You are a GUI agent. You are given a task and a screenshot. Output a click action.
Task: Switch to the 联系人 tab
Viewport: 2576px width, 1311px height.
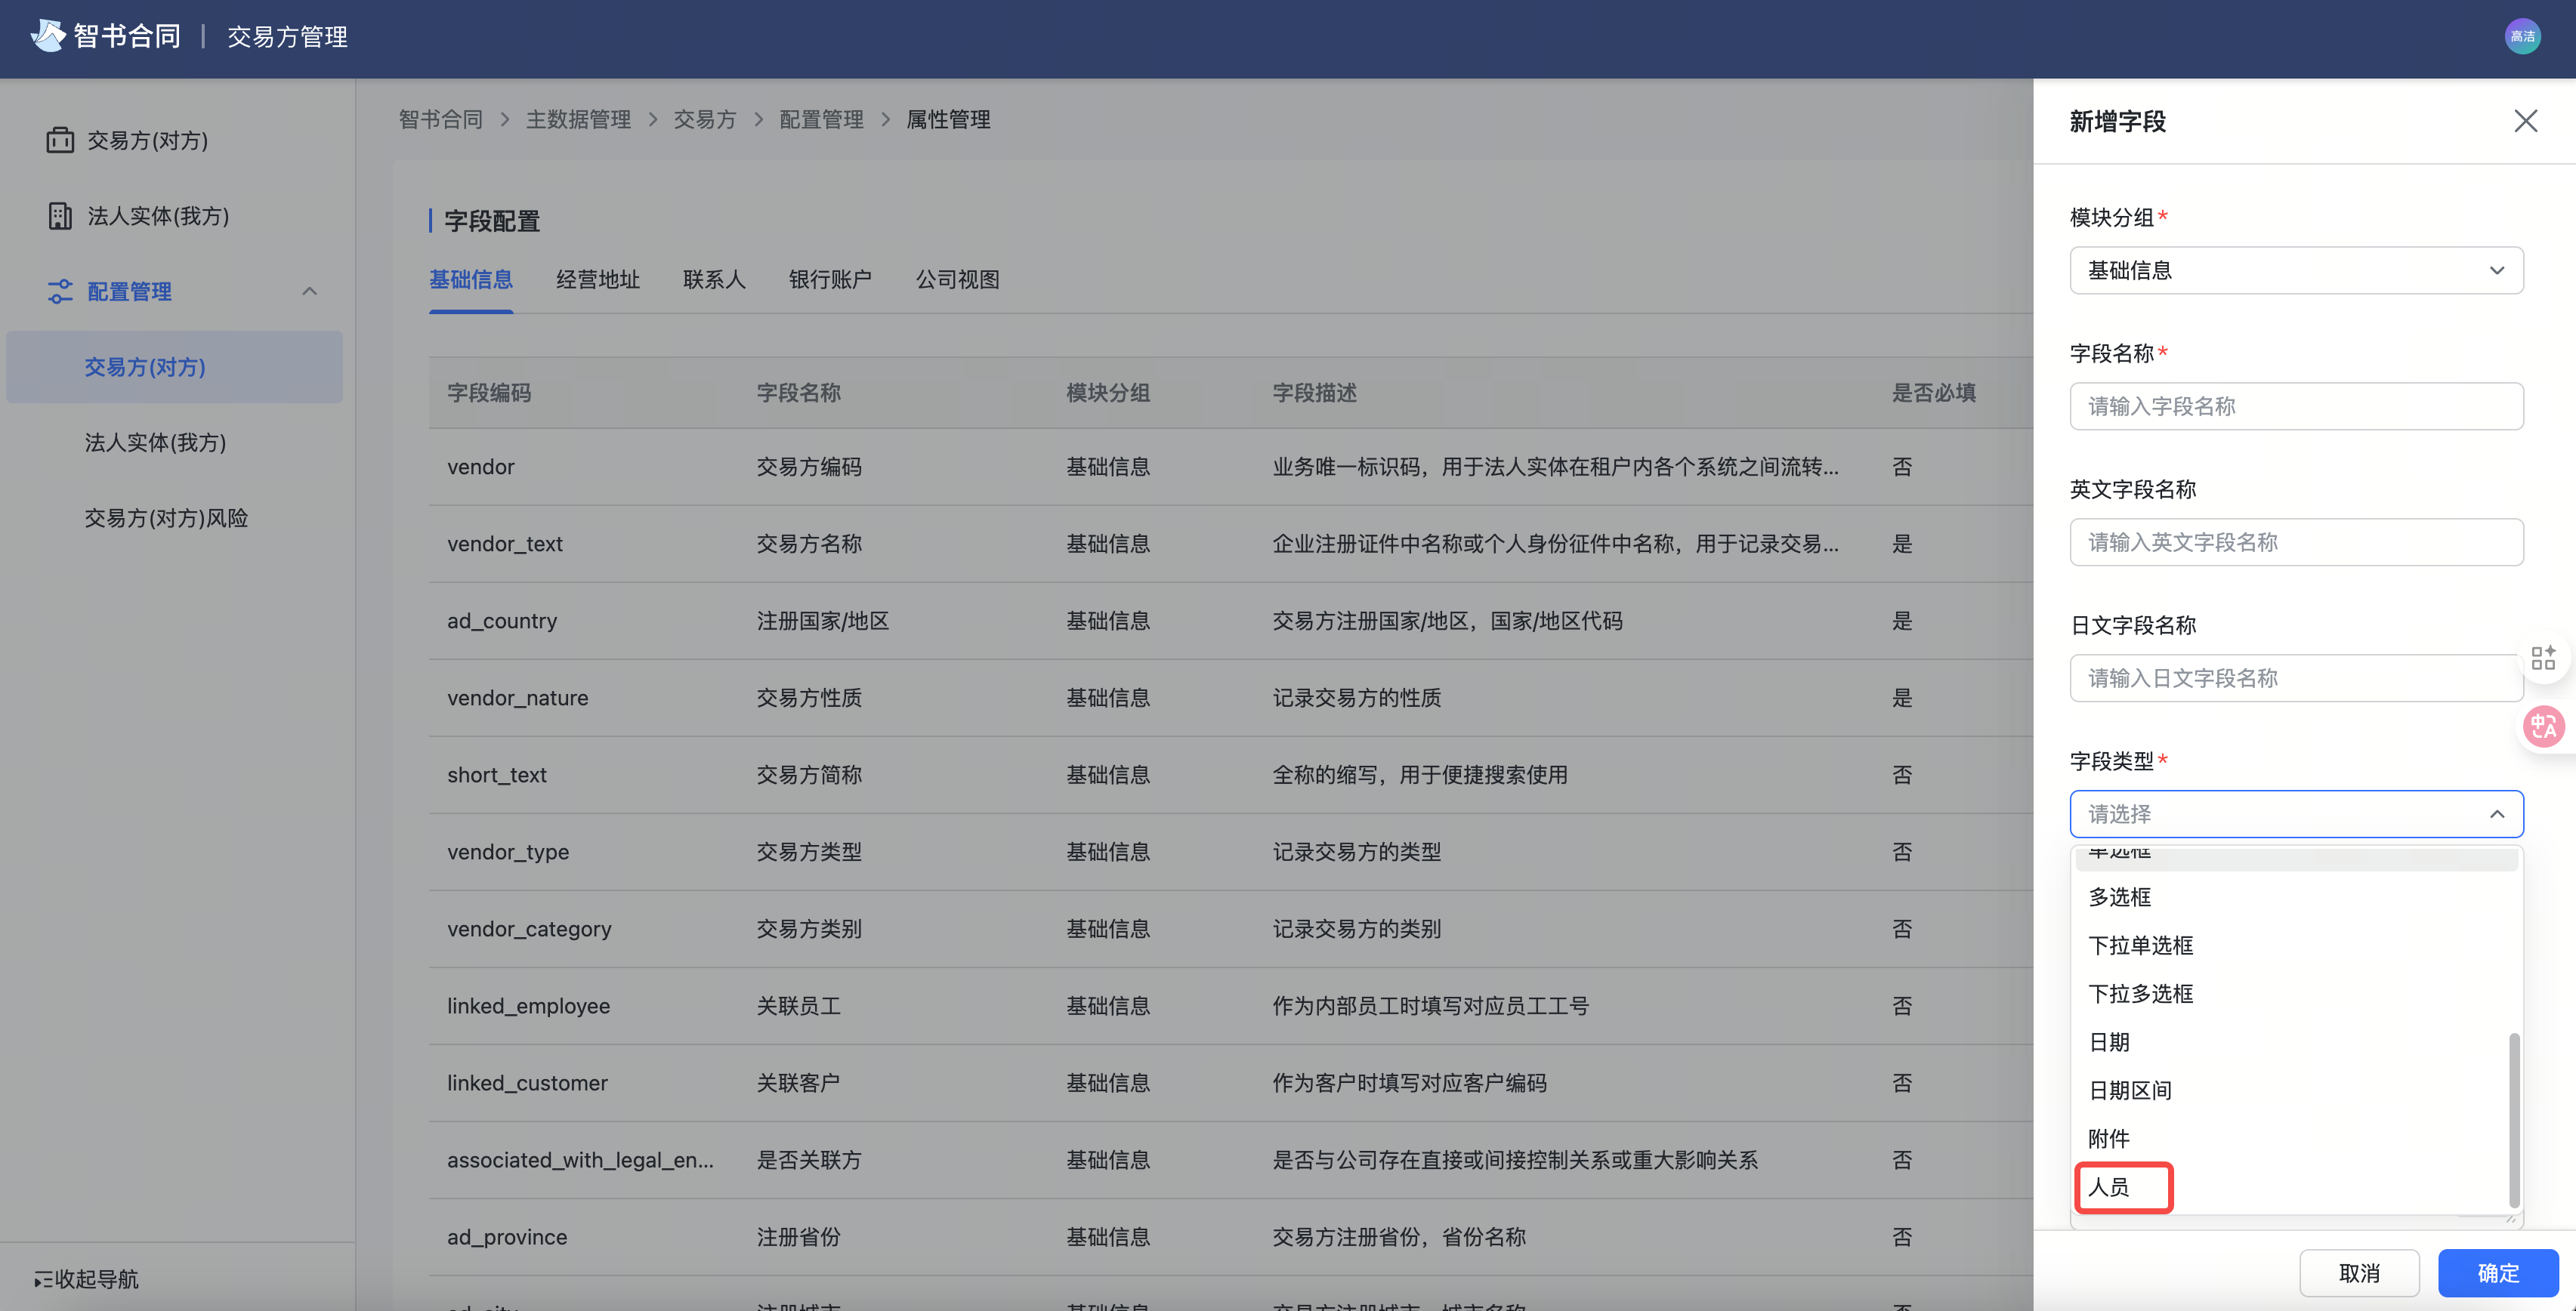tap(714, 279)
